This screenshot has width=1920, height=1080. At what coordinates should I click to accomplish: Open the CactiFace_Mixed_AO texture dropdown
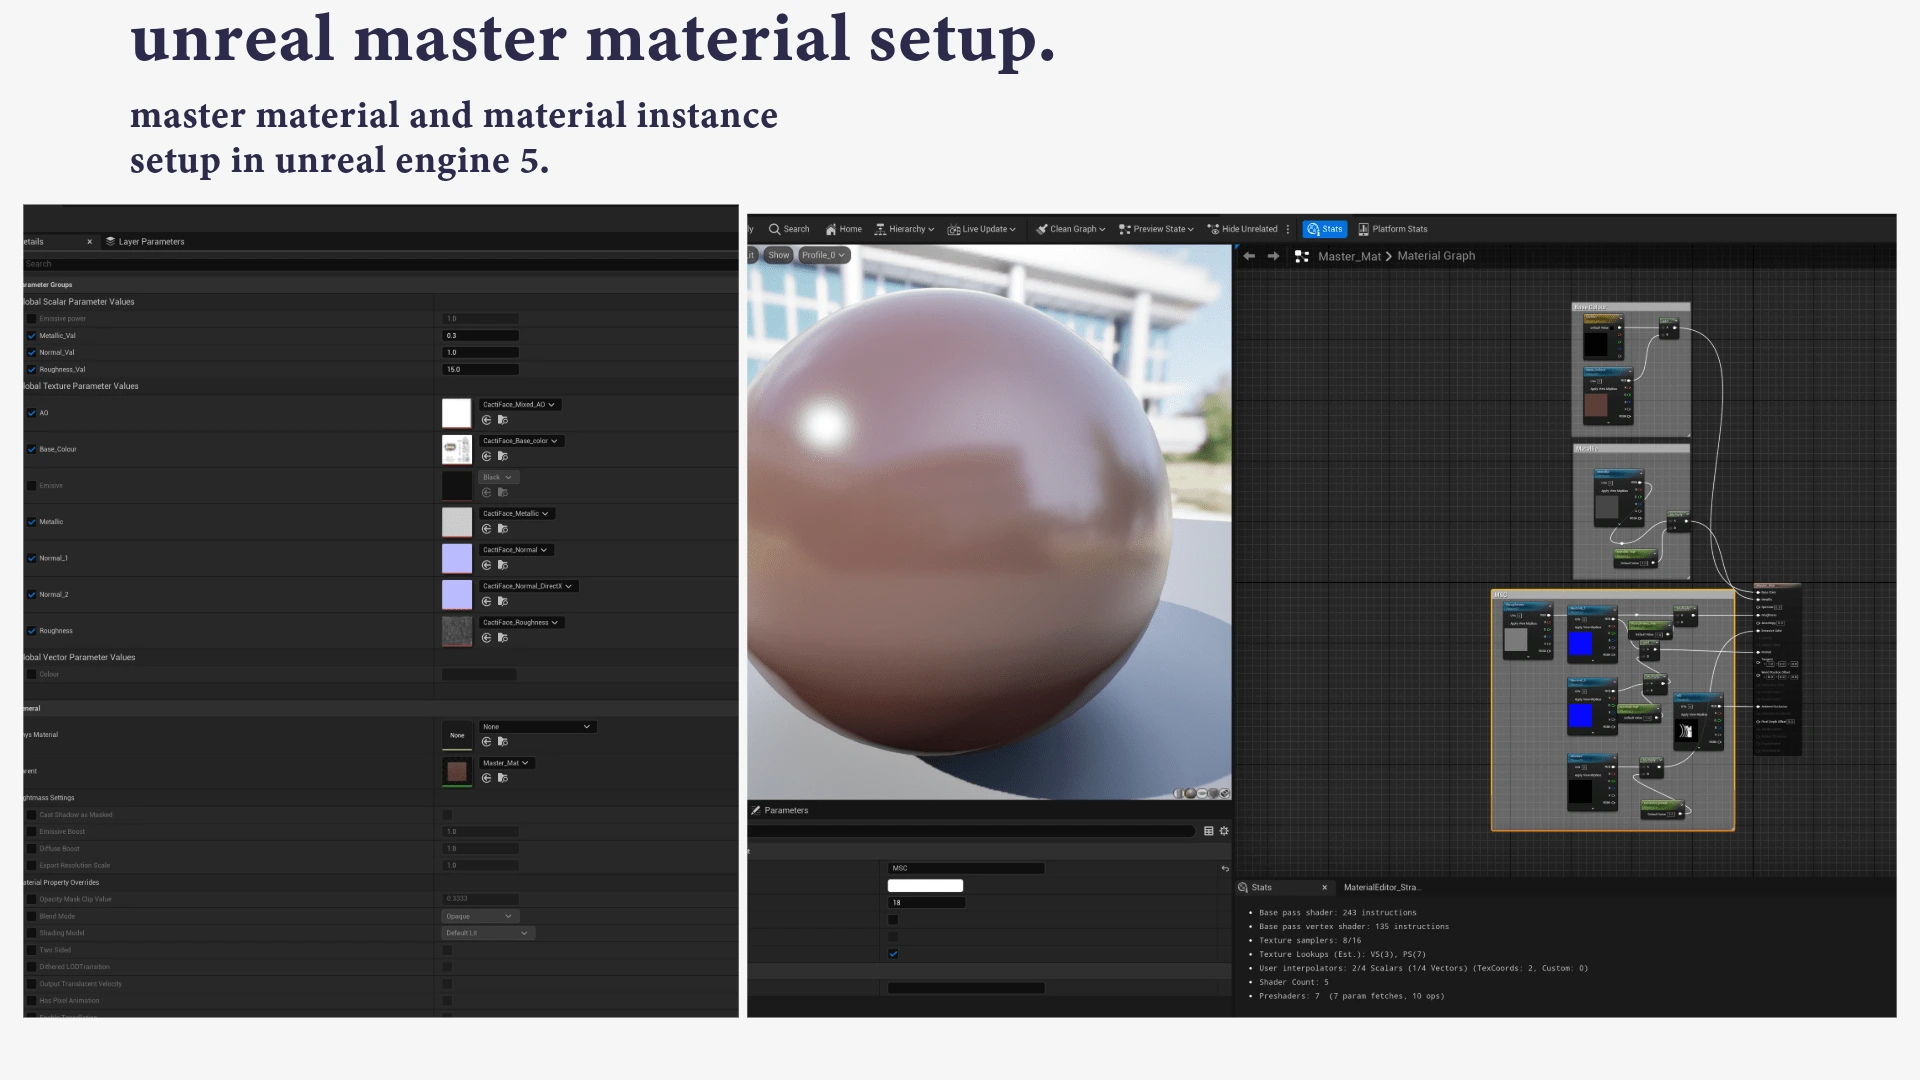pos(519,405)
